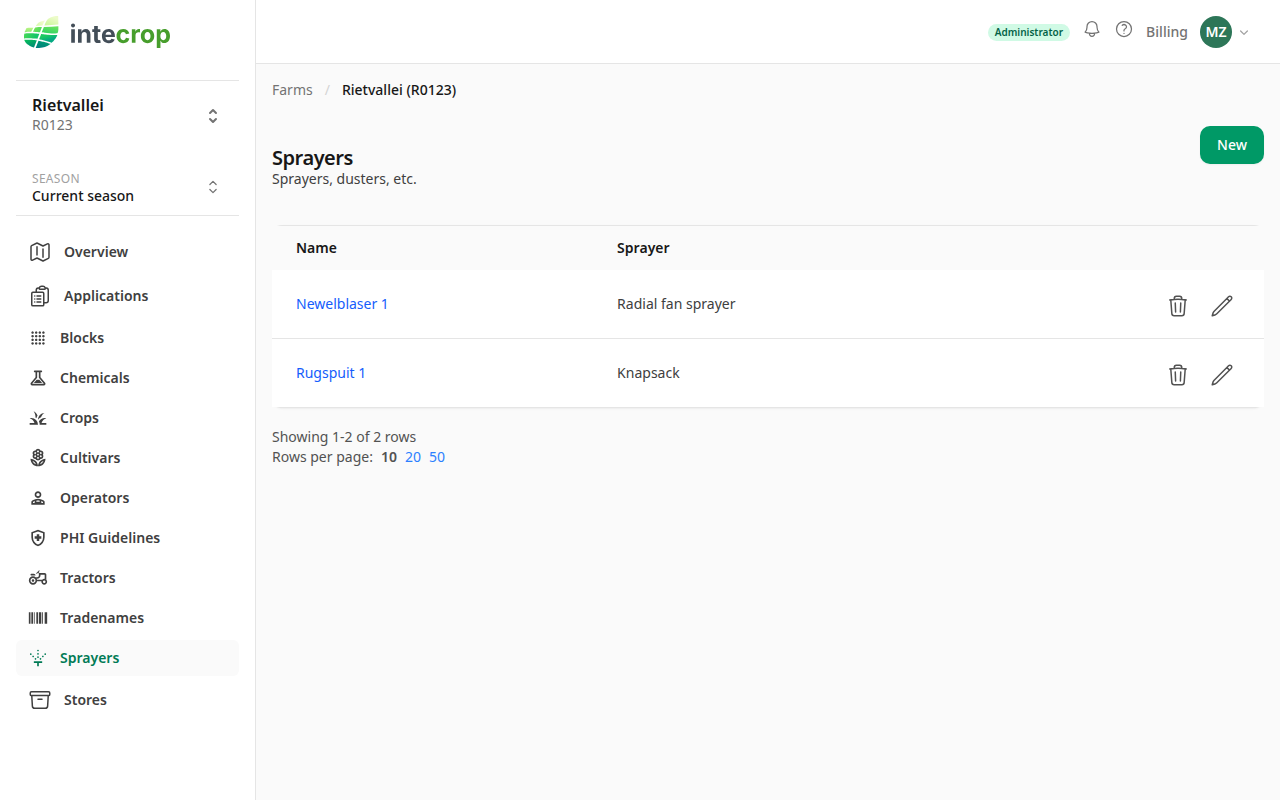This screenshot has height=800, width=1280.
Task: Go back to Farms breadcrumb
Action: pos(292,90)
